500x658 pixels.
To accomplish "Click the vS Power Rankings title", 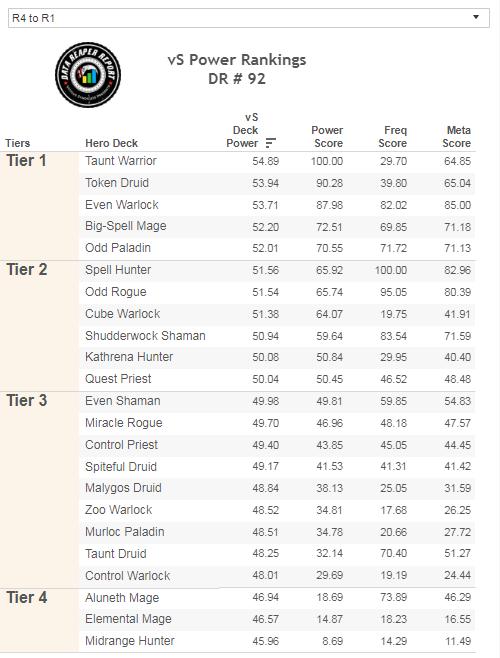I will 237,60.
